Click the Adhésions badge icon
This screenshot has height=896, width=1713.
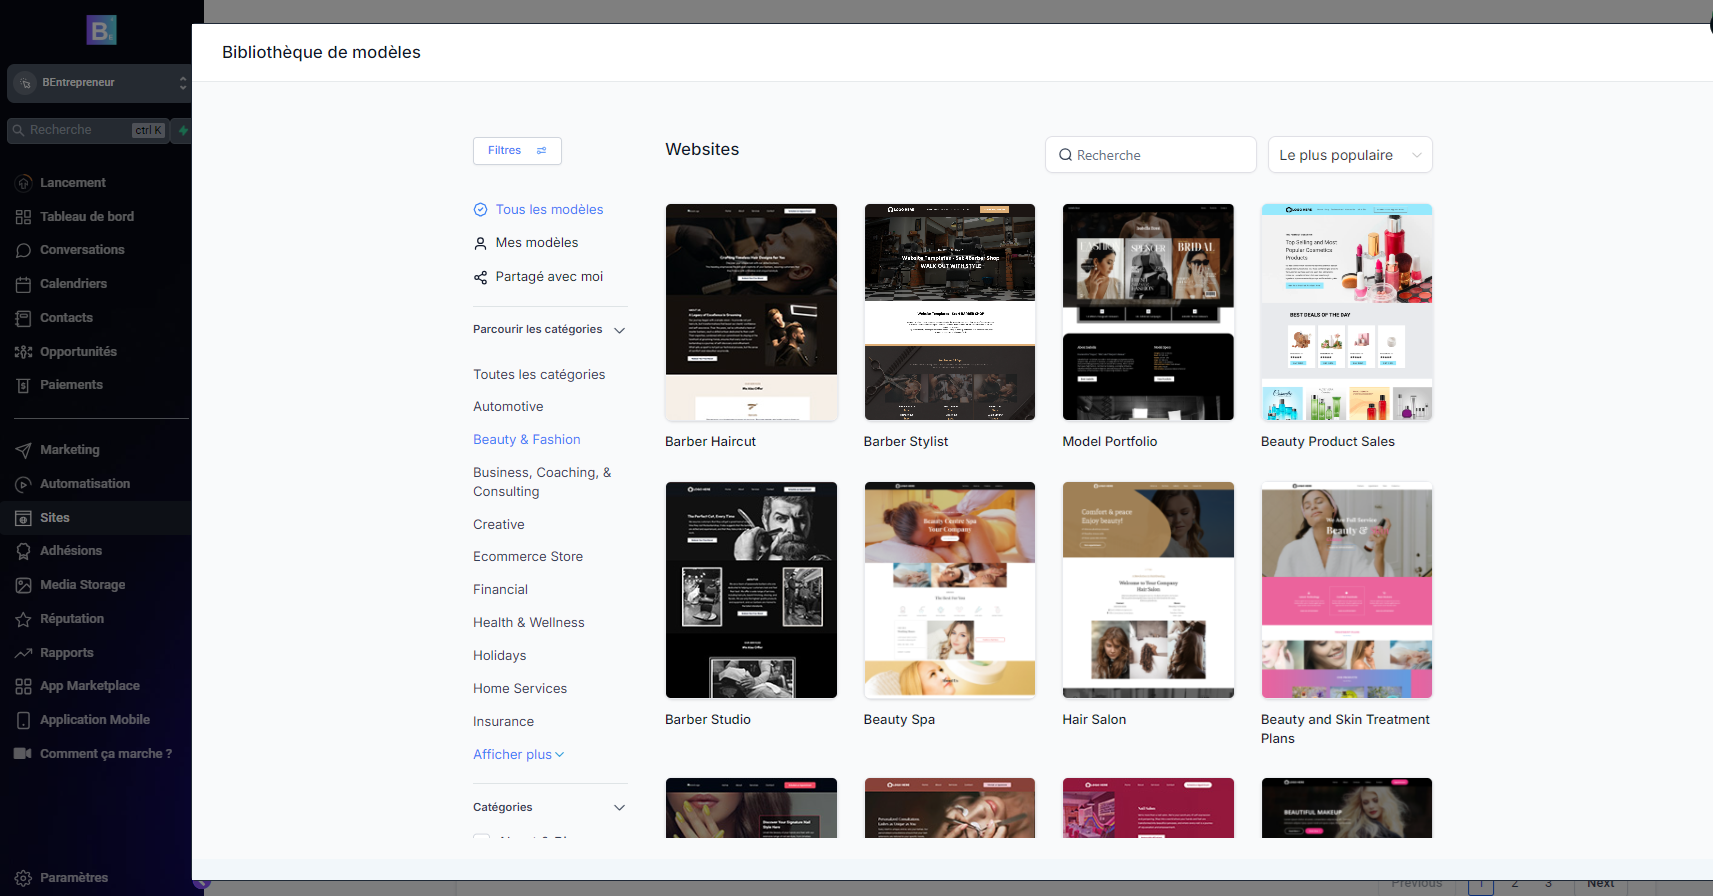pos(23,551)
